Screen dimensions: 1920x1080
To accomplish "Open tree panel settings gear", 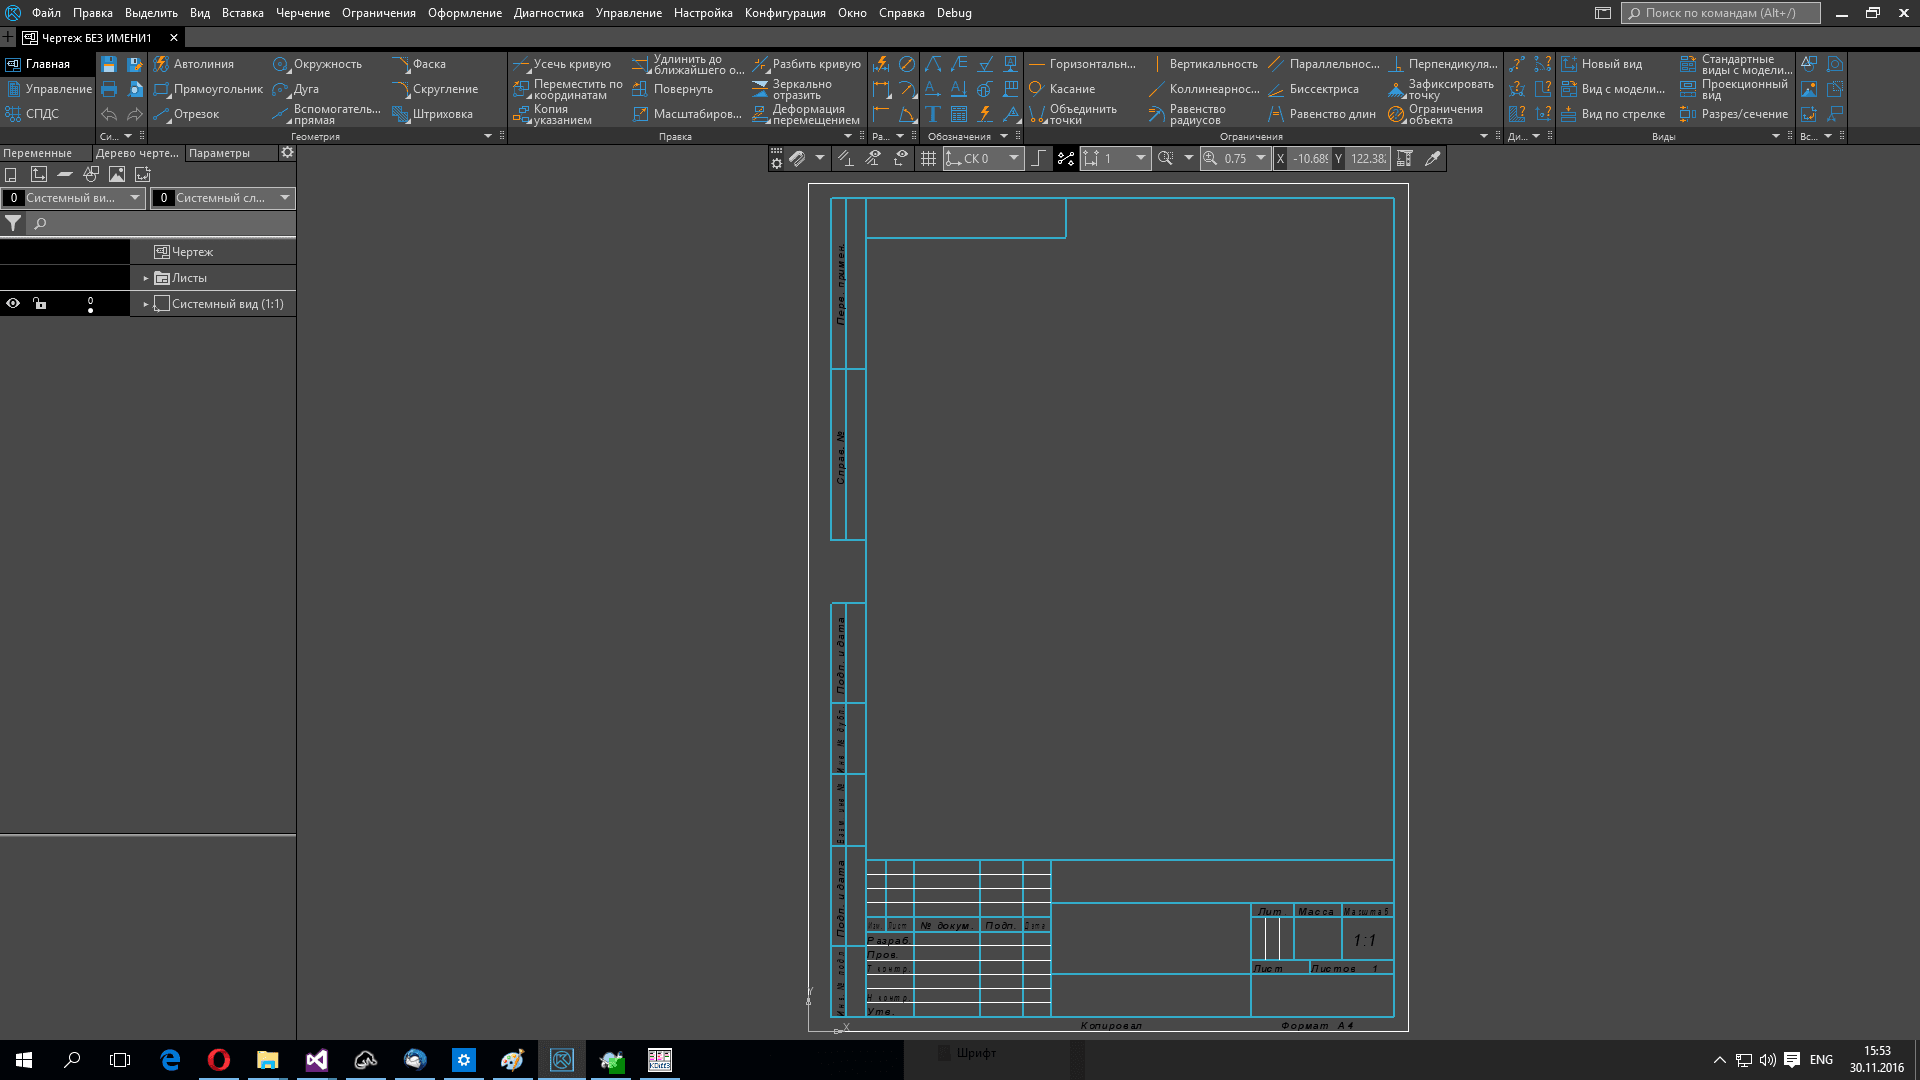I will click(x=287, y=153).
